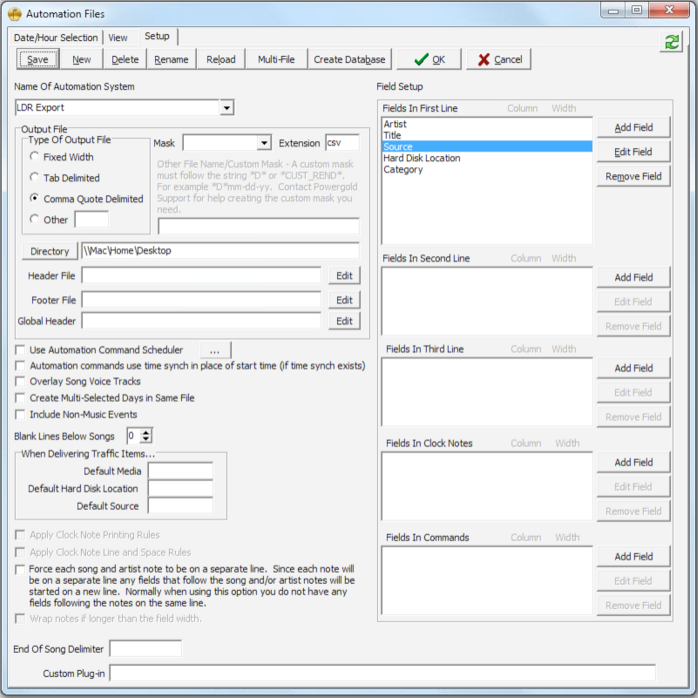This screenshot has height=698, width=698.
Task: Select Hard Disk Location in field list
Action: coord(422,158)
